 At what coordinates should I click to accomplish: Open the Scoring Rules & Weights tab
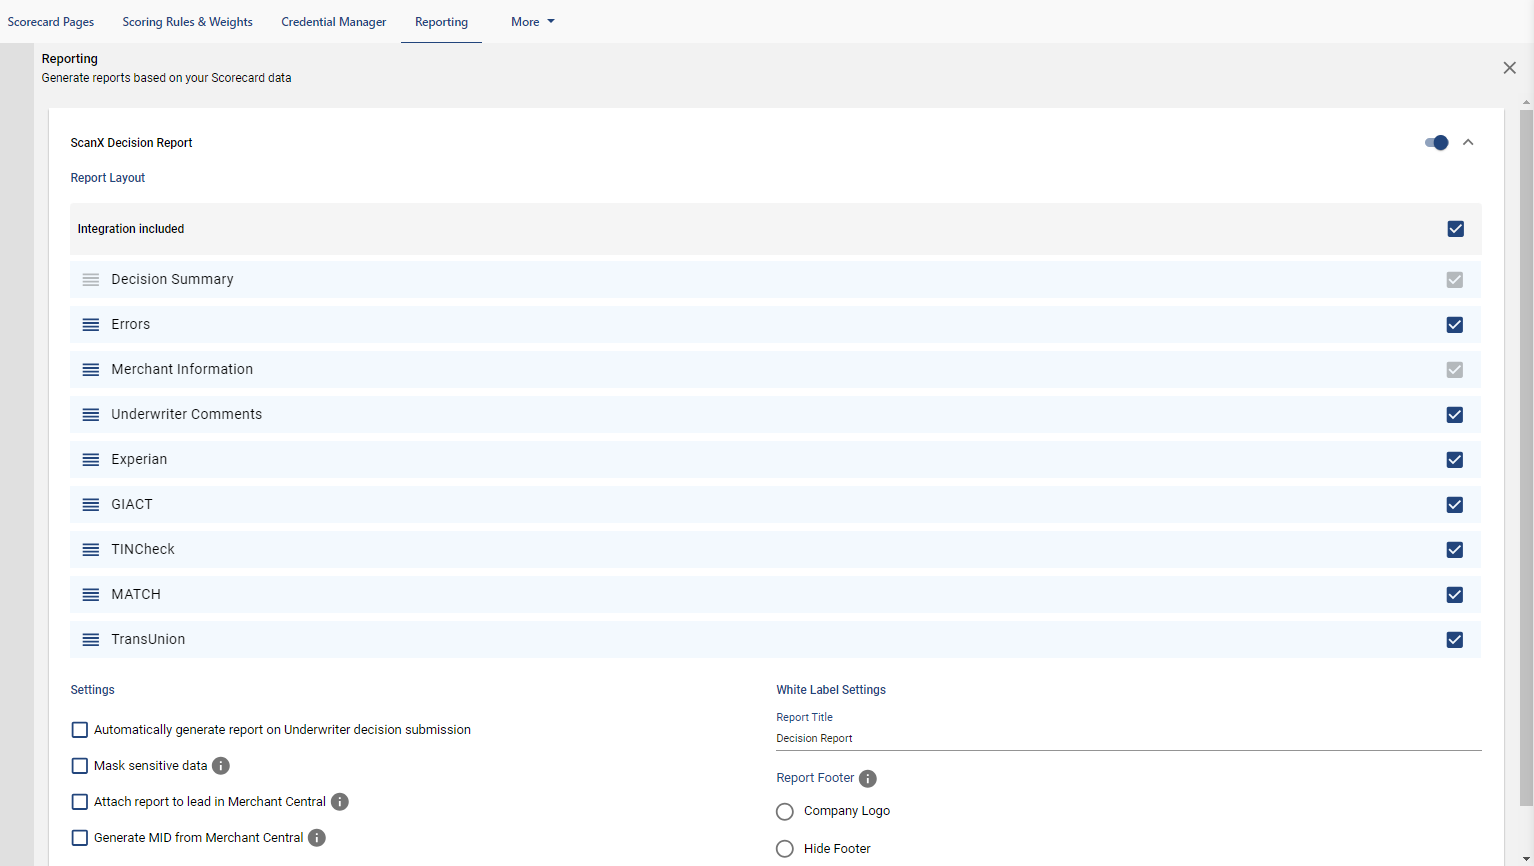pyautogui.click(x=187, y=22)
